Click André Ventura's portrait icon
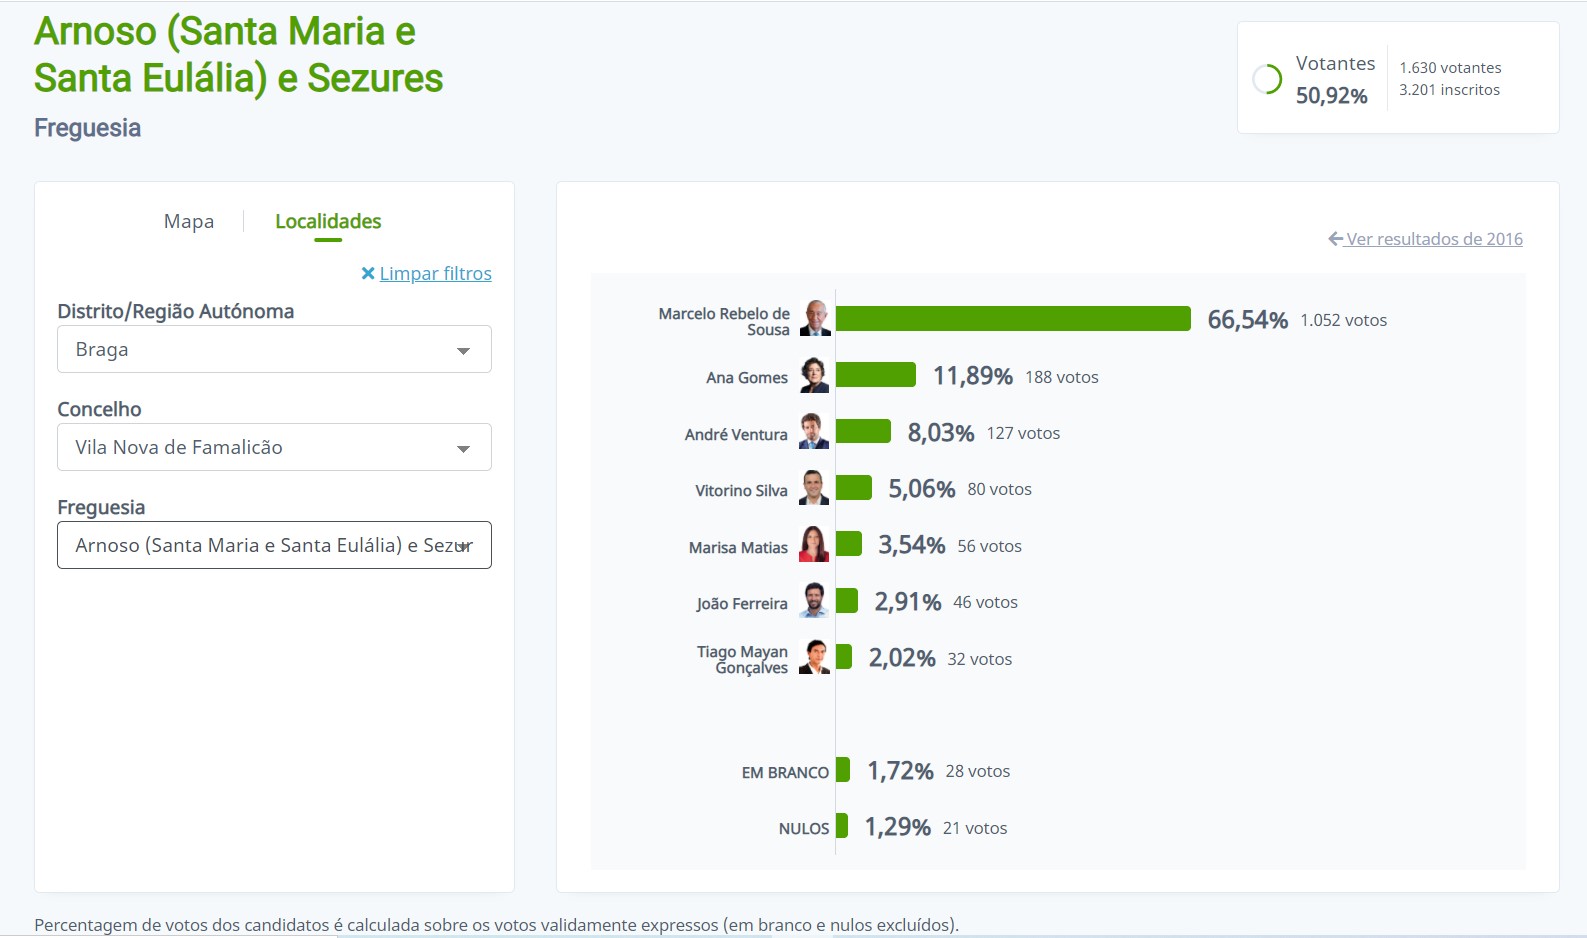 tap(814, 432)
